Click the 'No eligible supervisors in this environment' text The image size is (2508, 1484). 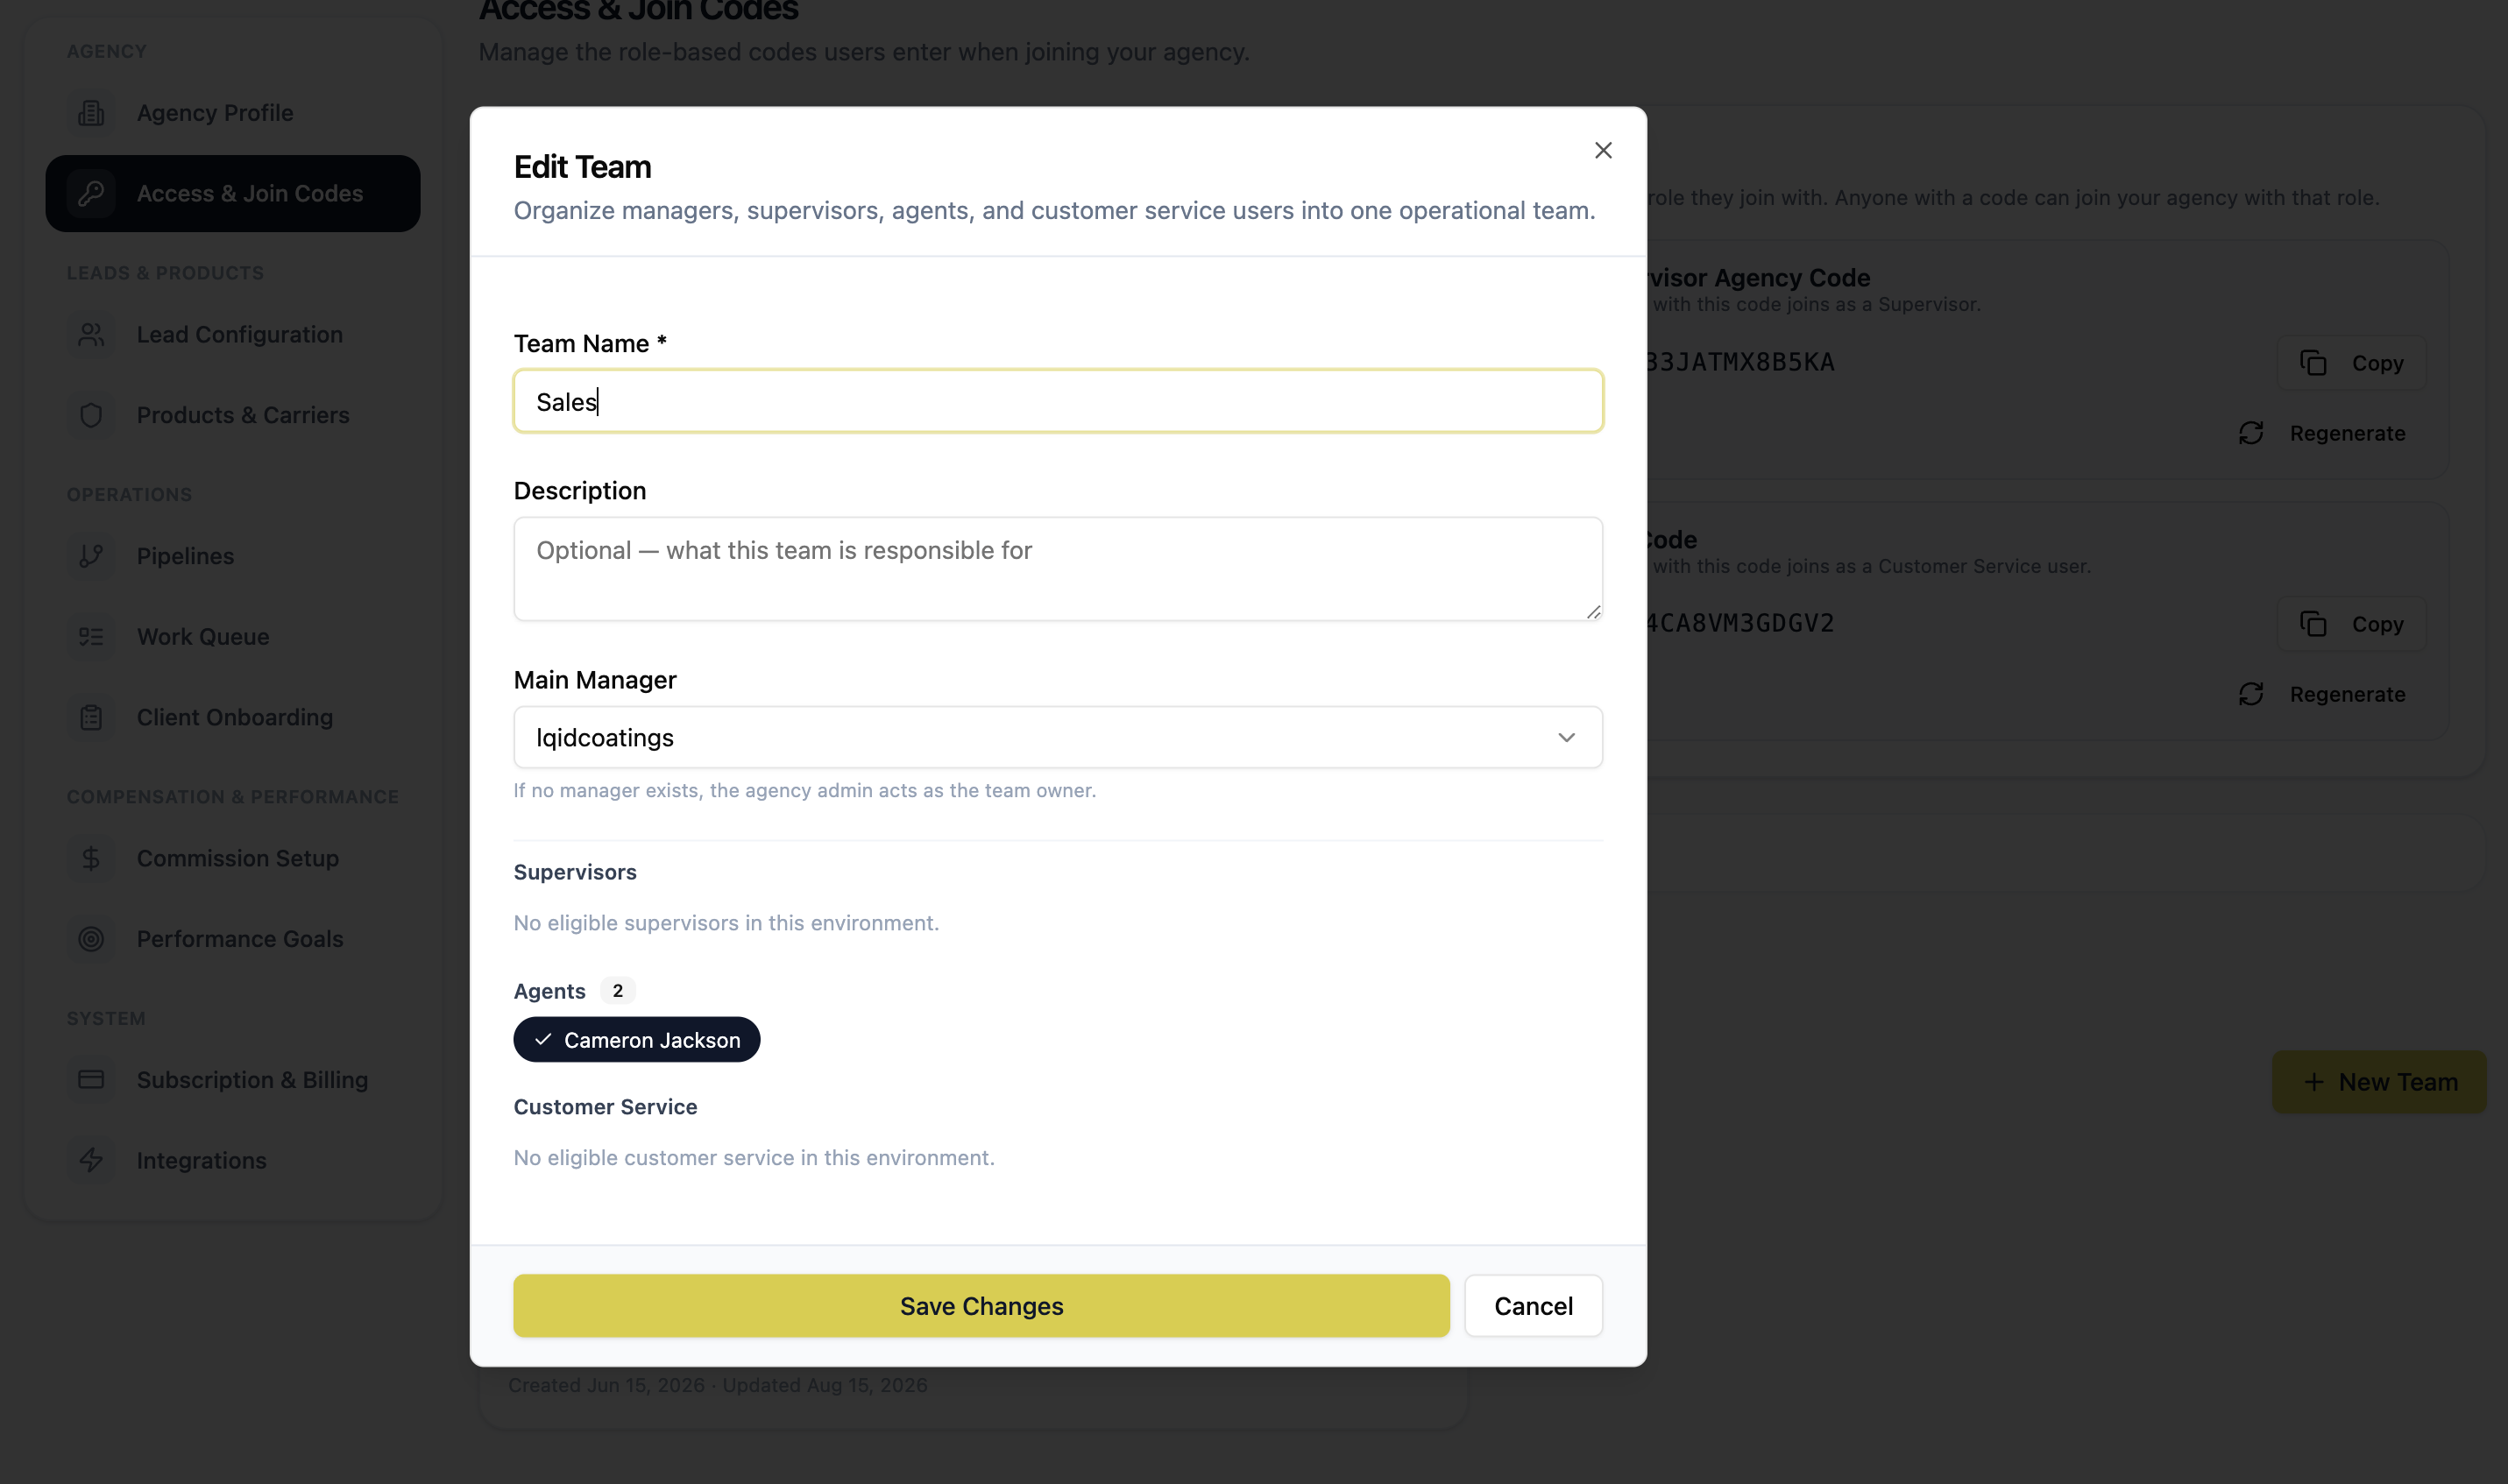(726, 923)
